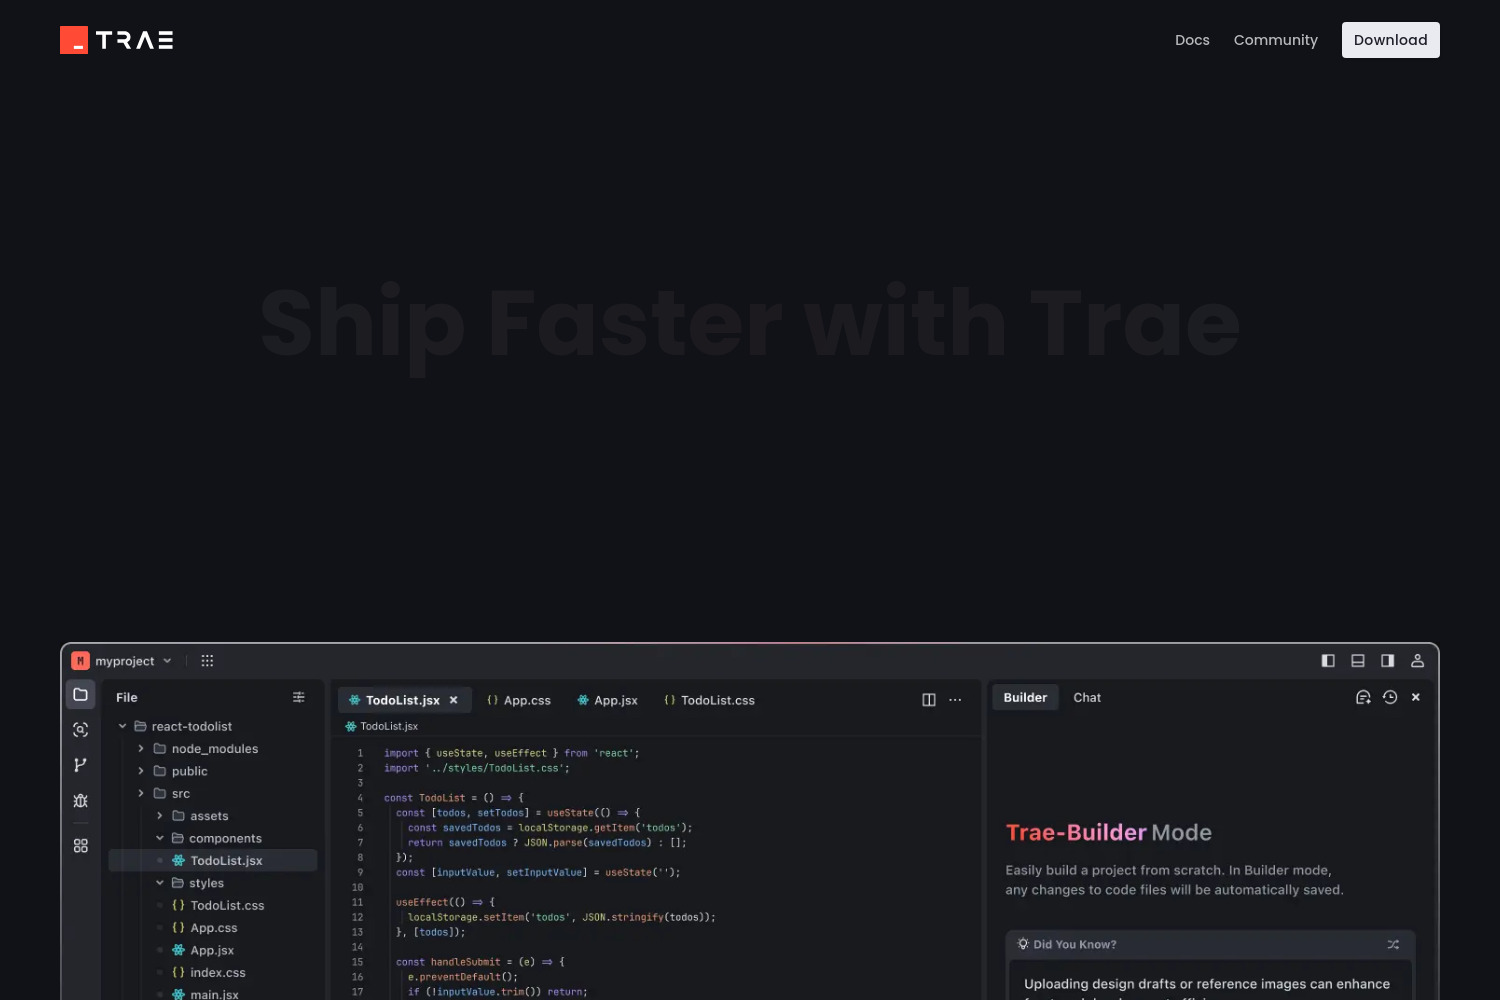The height and width of the screenshot is (1000, 1500).
Task: Toggle the bottom panel layout icon
Action: pyautogui.click(x=1358, y=661)
